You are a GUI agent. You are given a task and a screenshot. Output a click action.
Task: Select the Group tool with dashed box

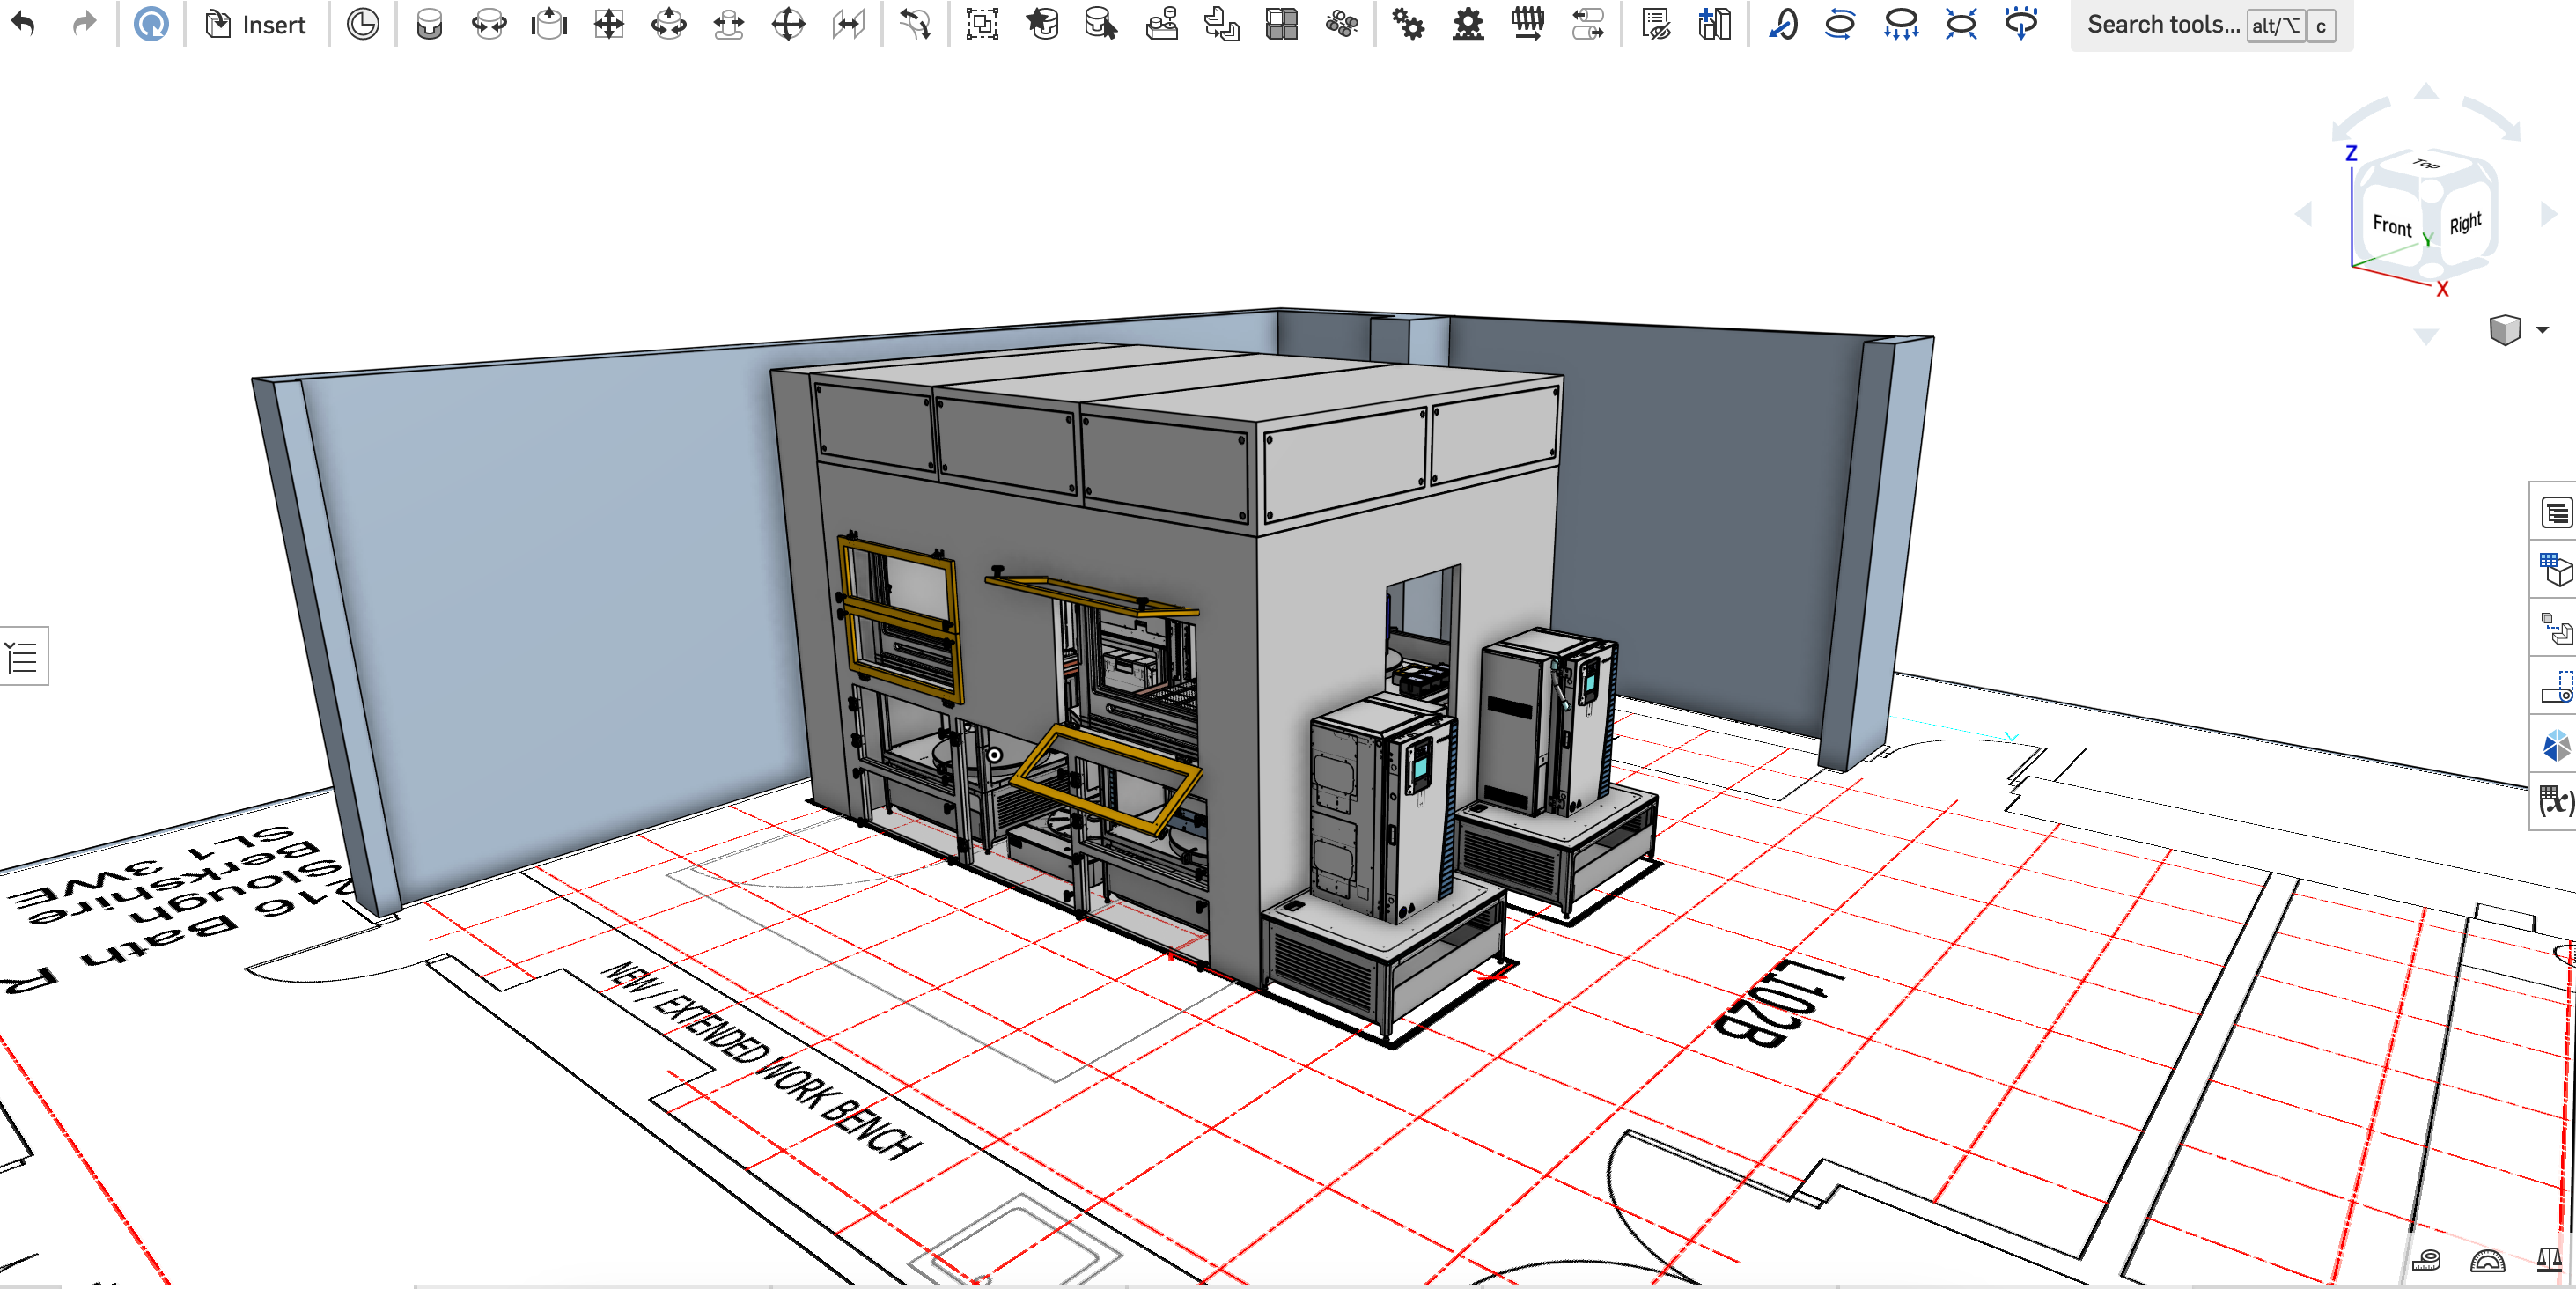tap(982, 24)
